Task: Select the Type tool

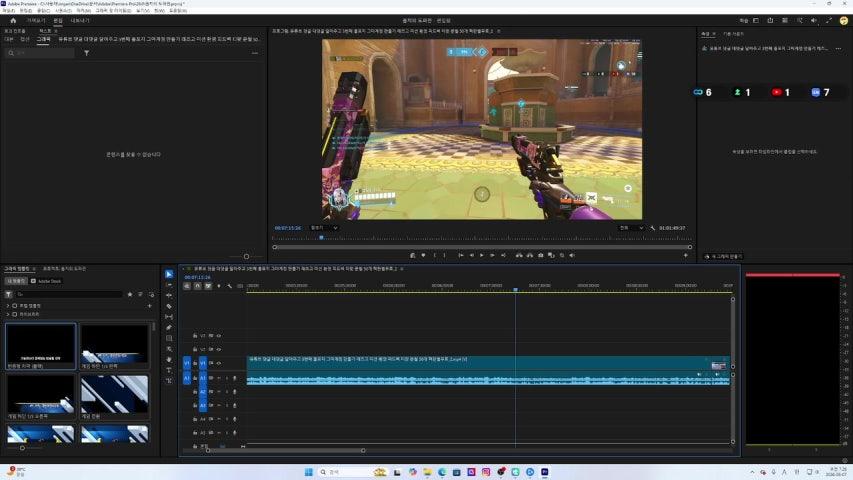Action: (x=169, y=370)
